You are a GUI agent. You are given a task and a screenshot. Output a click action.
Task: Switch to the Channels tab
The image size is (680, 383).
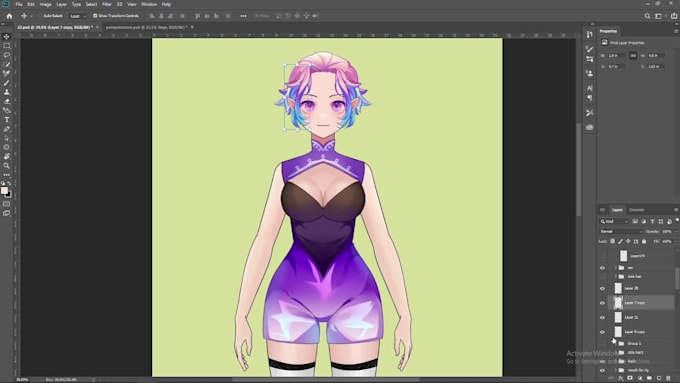pos(637,210)
